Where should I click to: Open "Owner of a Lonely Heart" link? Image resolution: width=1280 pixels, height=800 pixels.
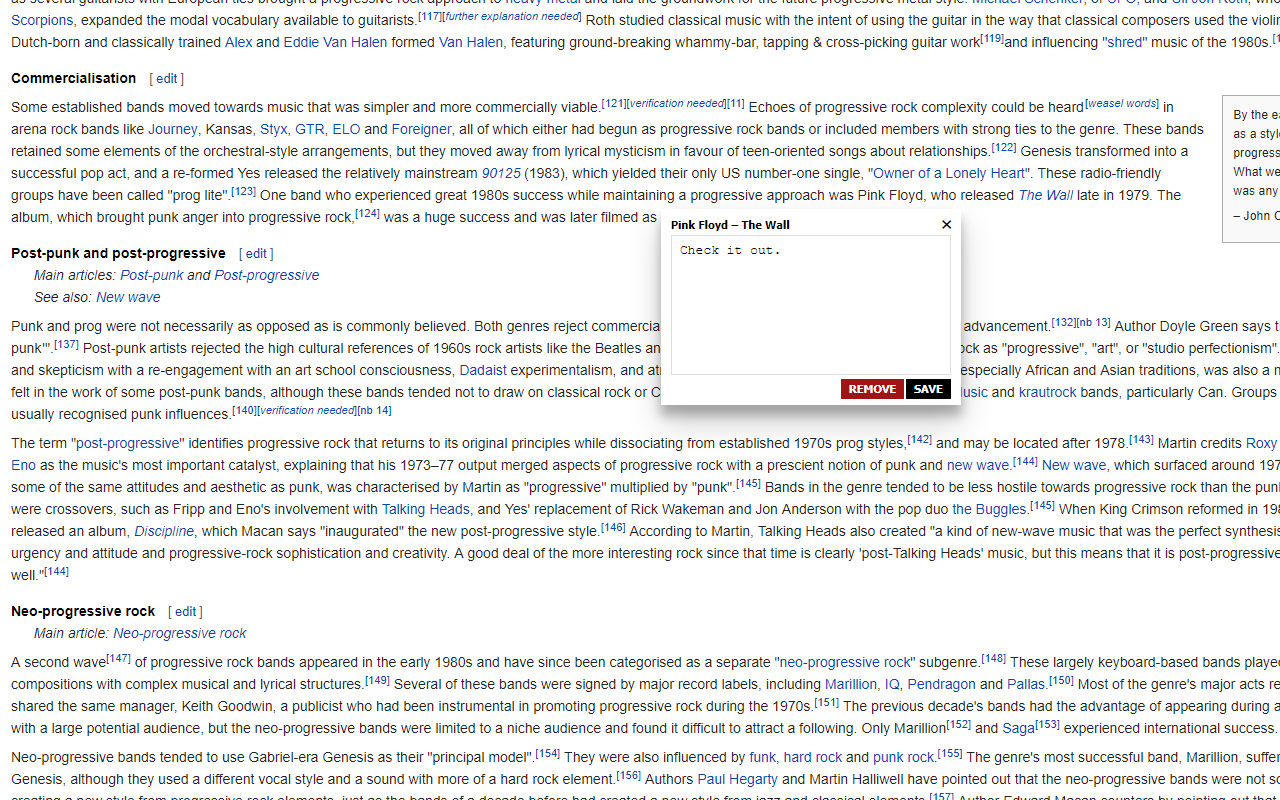tap(950, 173)
